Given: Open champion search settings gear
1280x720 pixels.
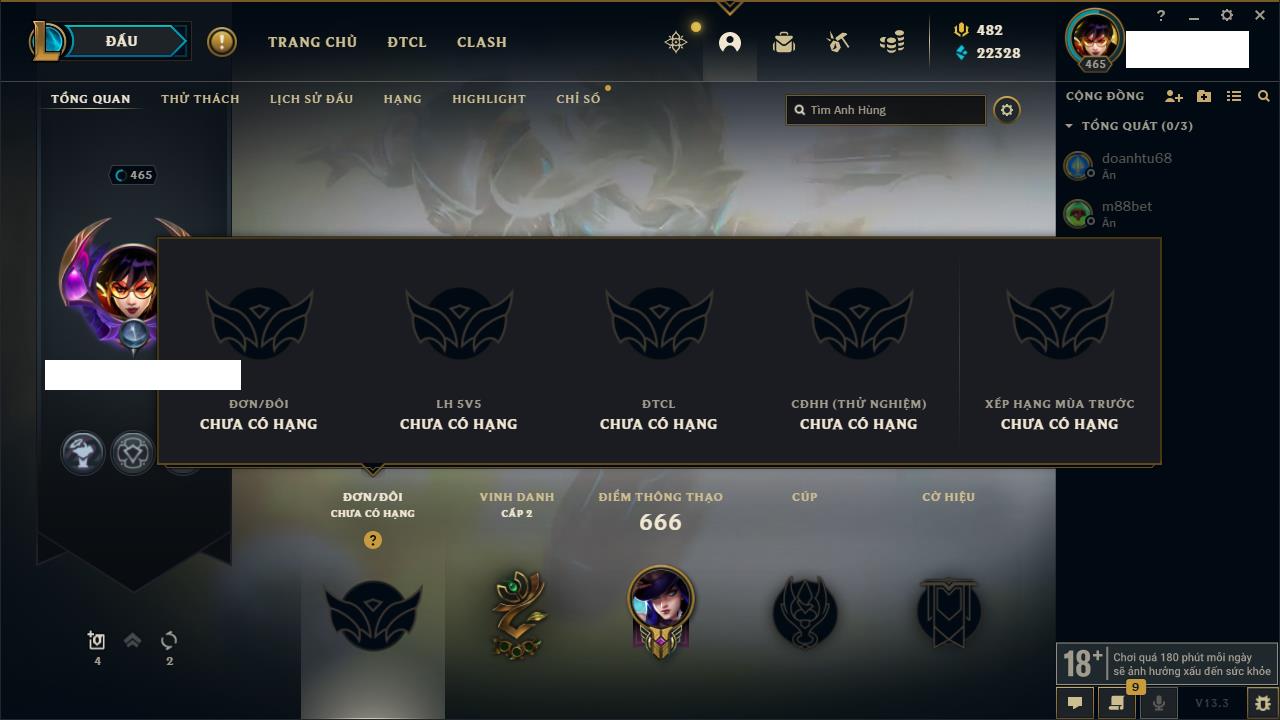Looking at the screenshot, I should click(1007, 110).
